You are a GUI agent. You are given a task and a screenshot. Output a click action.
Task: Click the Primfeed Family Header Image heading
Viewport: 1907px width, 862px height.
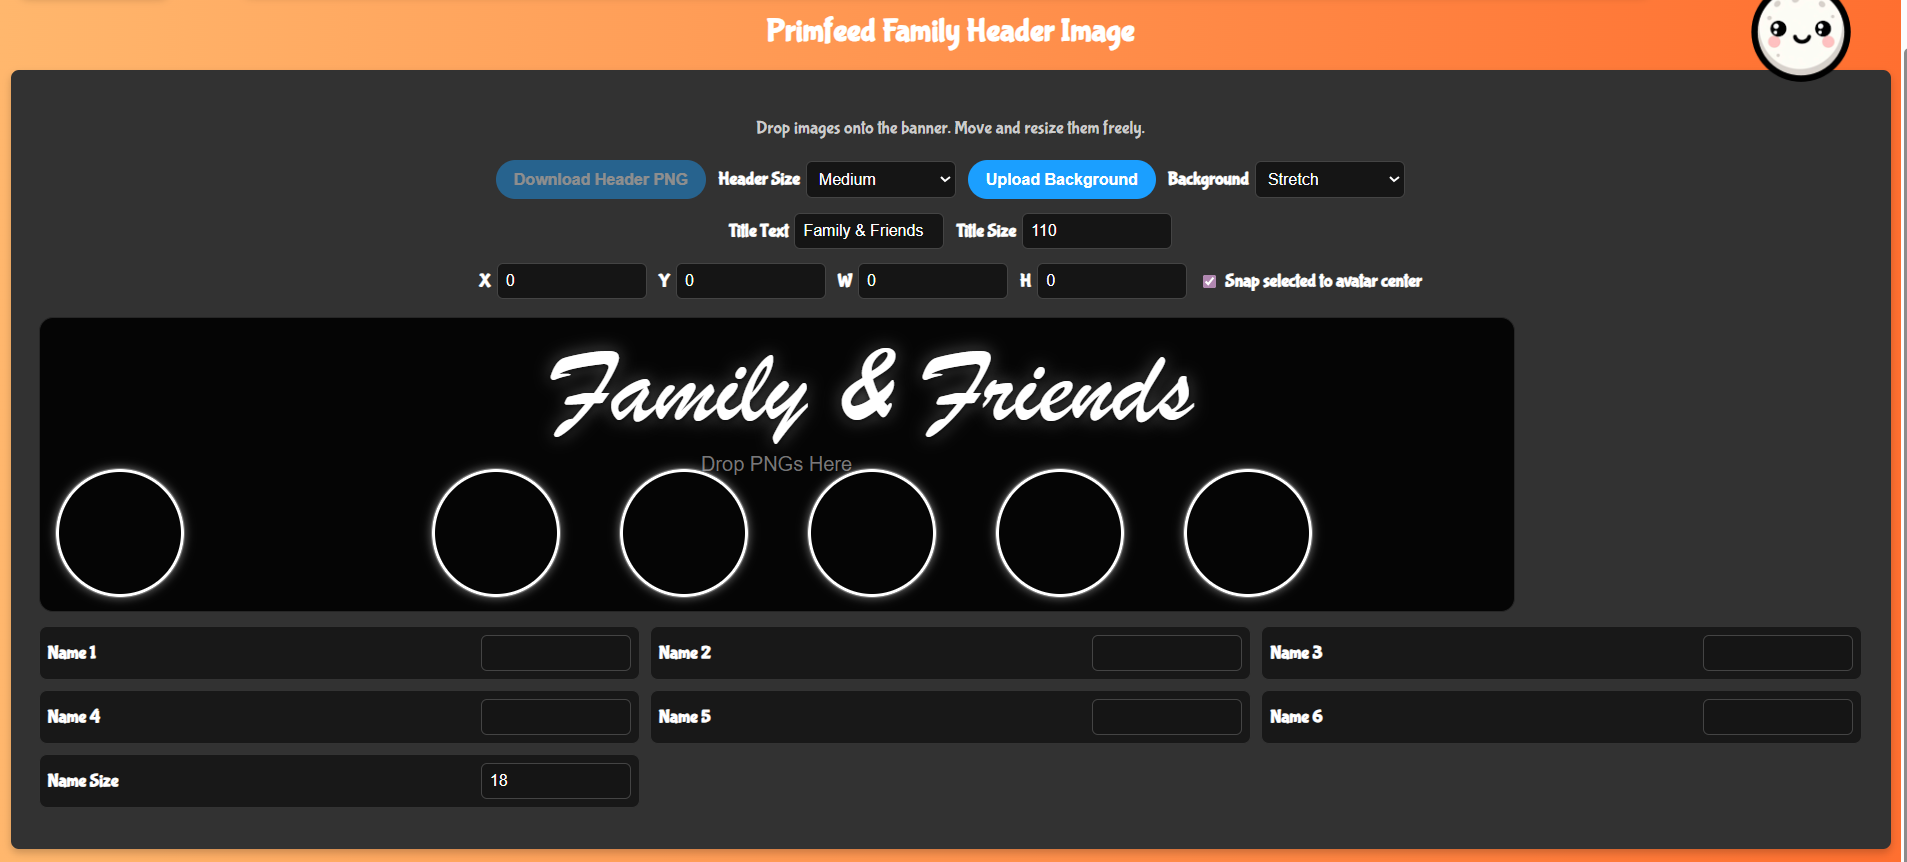[950, 31]
